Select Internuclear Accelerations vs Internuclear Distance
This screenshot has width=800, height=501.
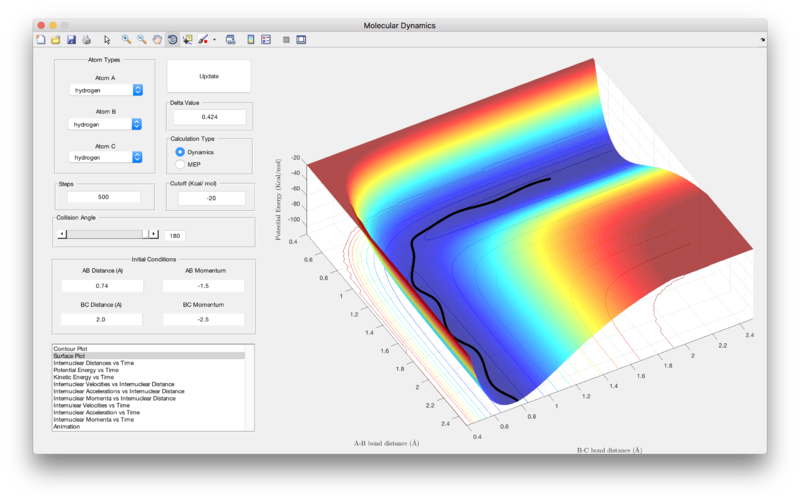[148, 391]
